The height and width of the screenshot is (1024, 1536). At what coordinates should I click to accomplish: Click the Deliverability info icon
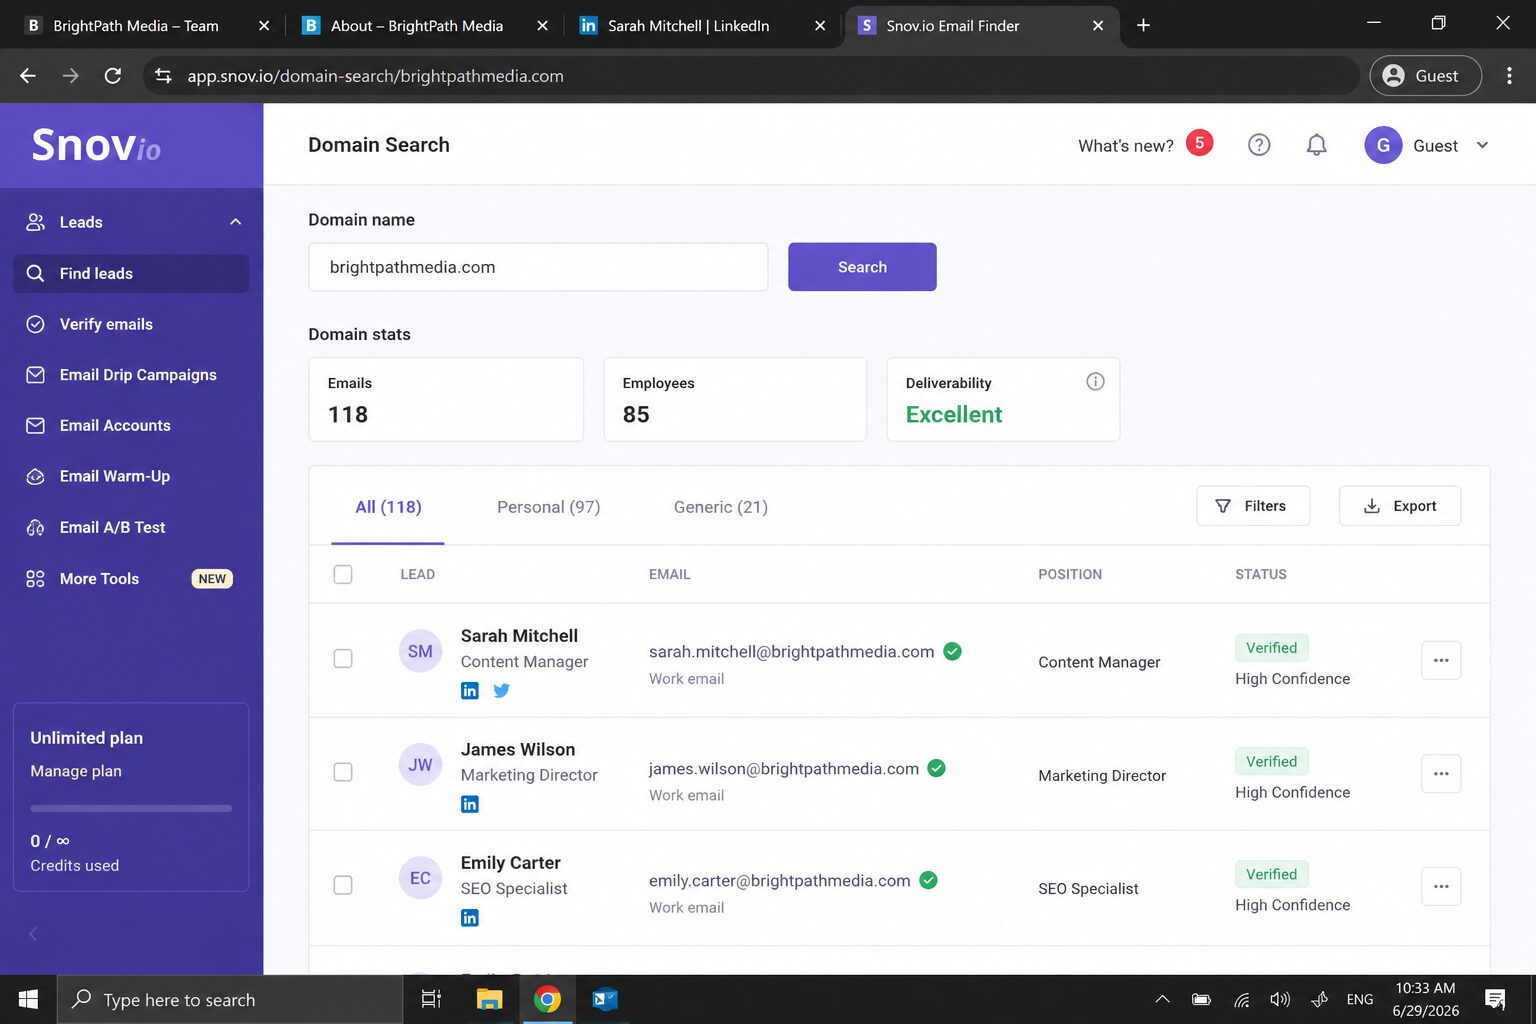pyautogui.click(x=1095, y=381)
